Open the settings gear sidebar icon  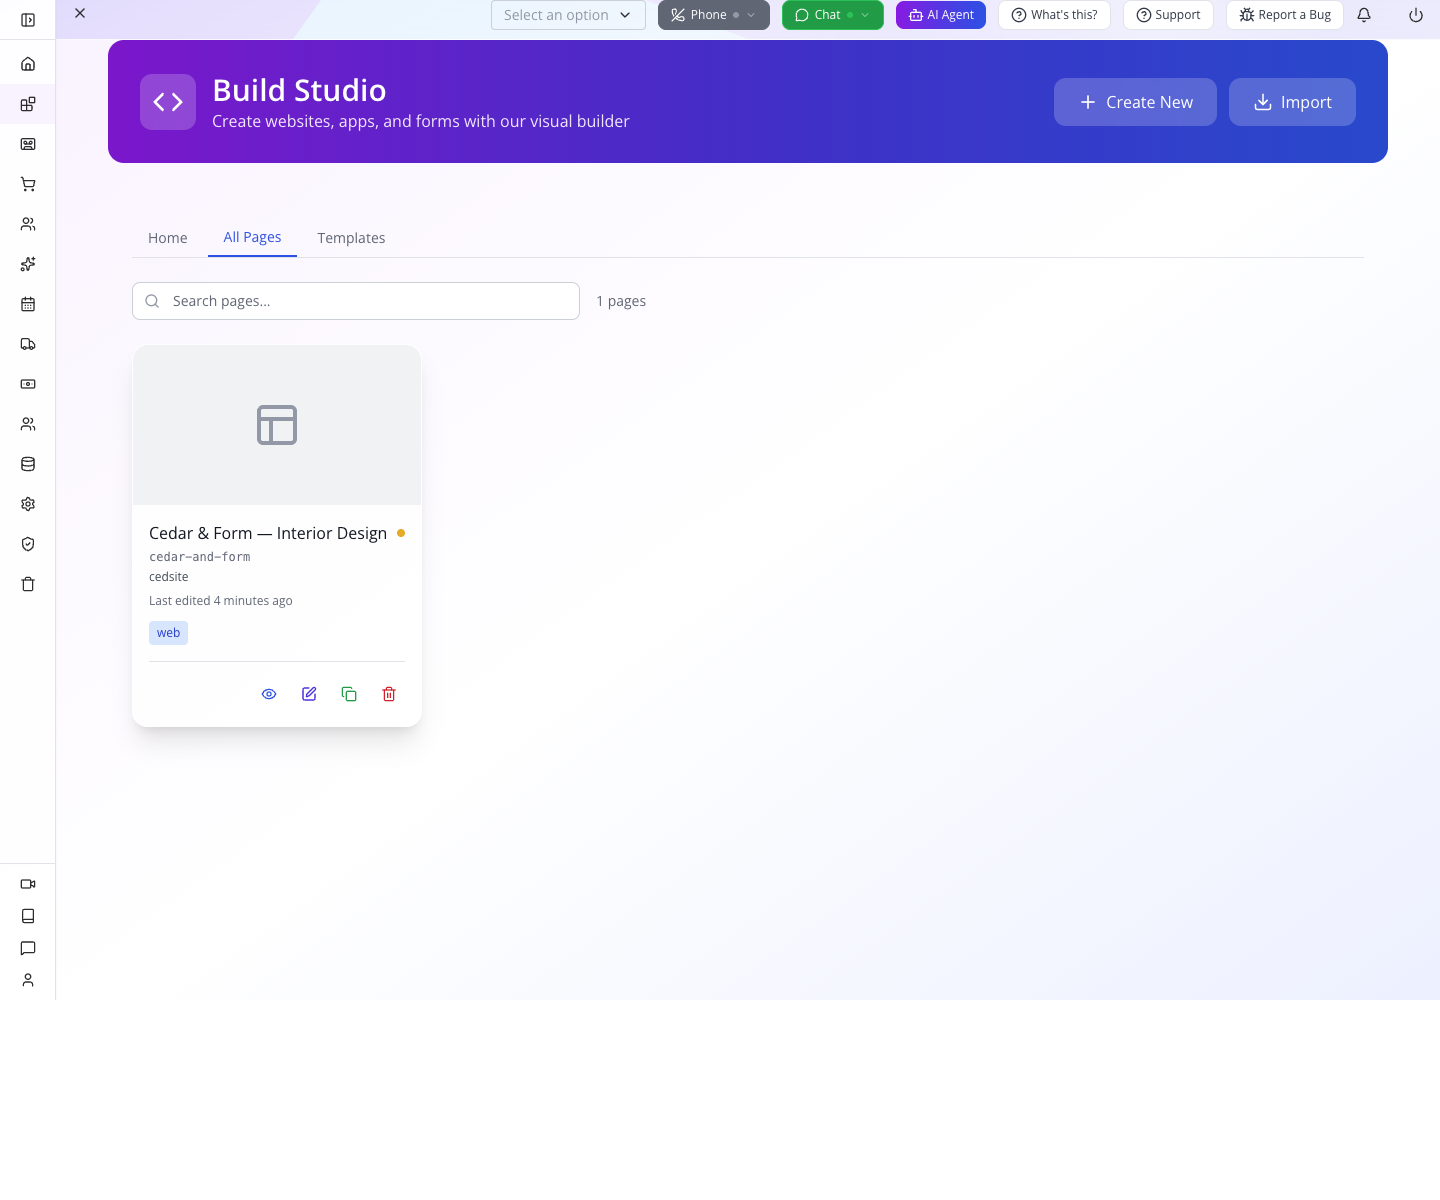click(28, 504)
